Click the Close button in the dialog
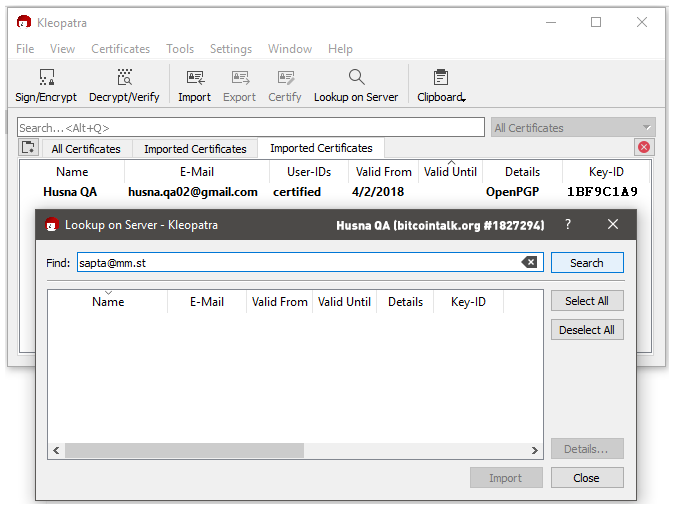Screen dimensions: 675x510 point(587,478)
